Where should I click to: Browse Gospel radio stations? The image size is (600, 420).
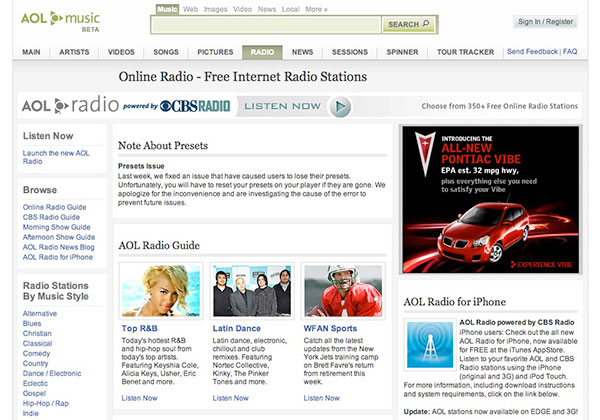[34, 393]
